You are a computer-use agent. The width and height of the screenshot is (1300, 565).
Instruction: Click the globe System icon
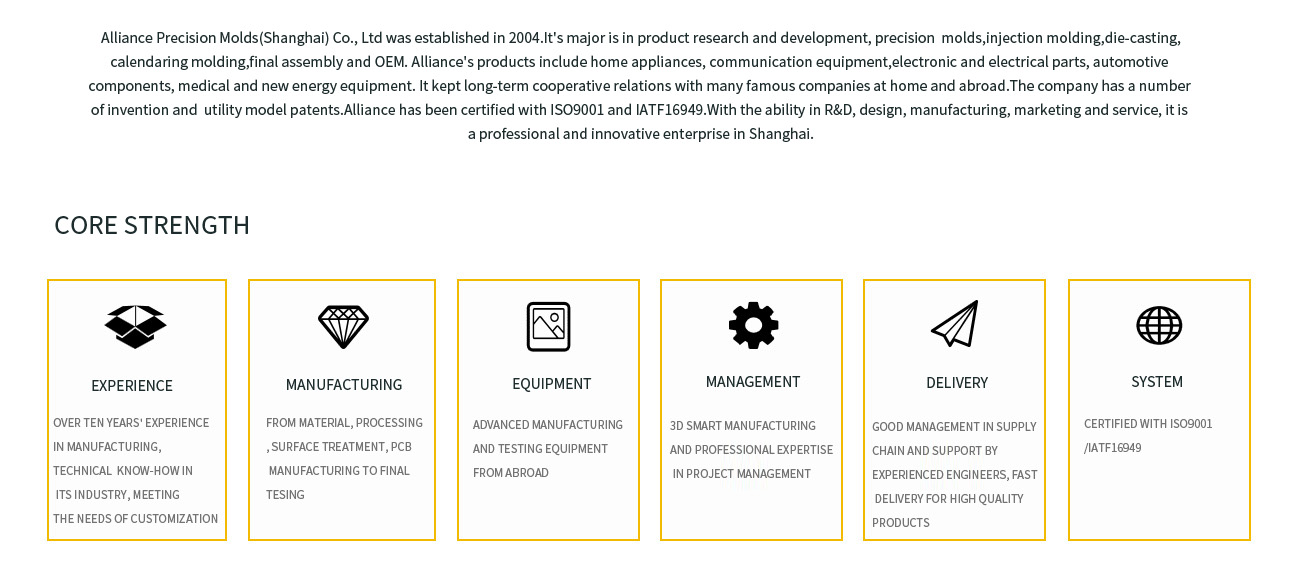tap(1159, 325)
